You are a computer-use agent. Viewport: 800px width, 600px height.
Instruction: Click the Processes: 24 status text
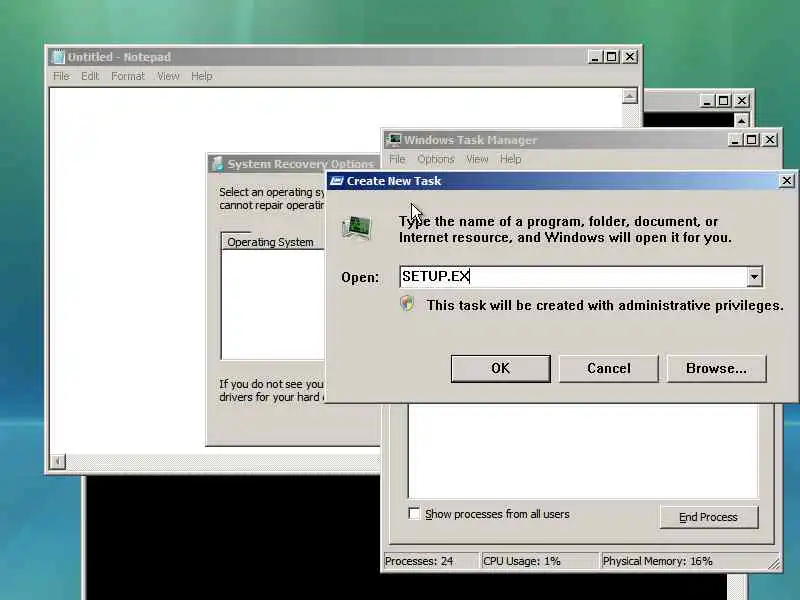click(419, 561)
